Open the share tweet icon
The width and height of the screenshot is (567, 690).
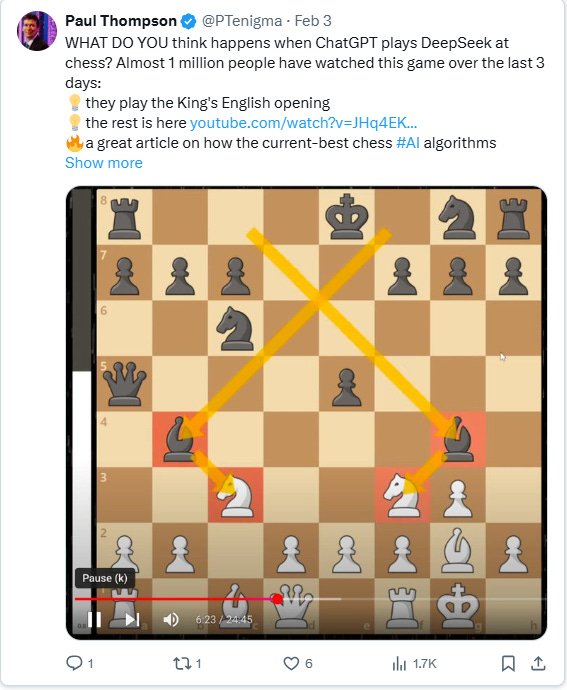[x=538, y=663]
